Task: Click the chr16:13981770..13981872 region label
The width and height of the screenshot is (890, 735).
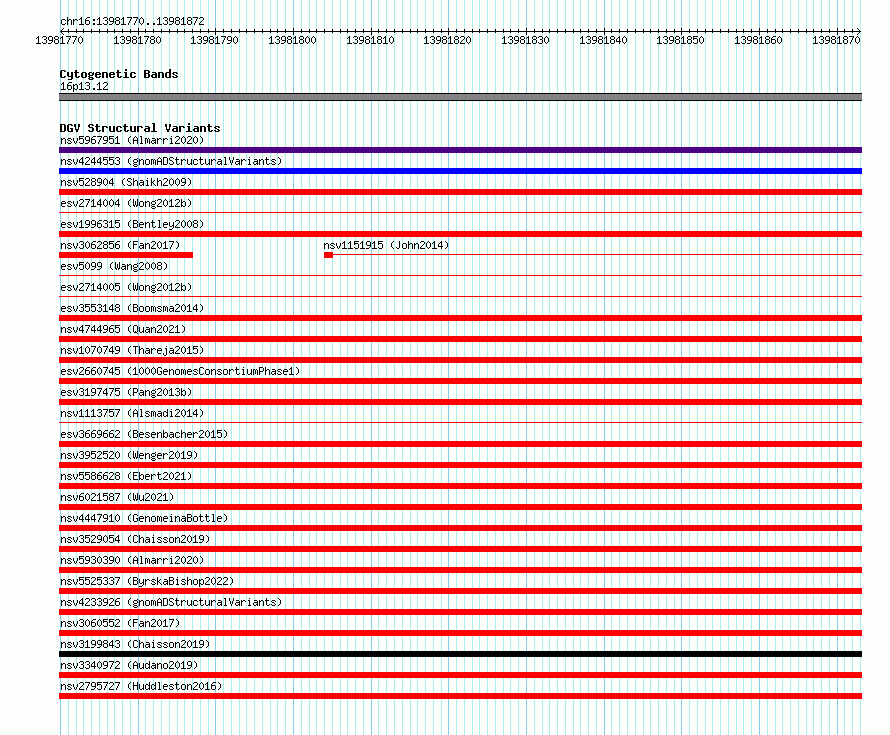Action: pos(132,22)
